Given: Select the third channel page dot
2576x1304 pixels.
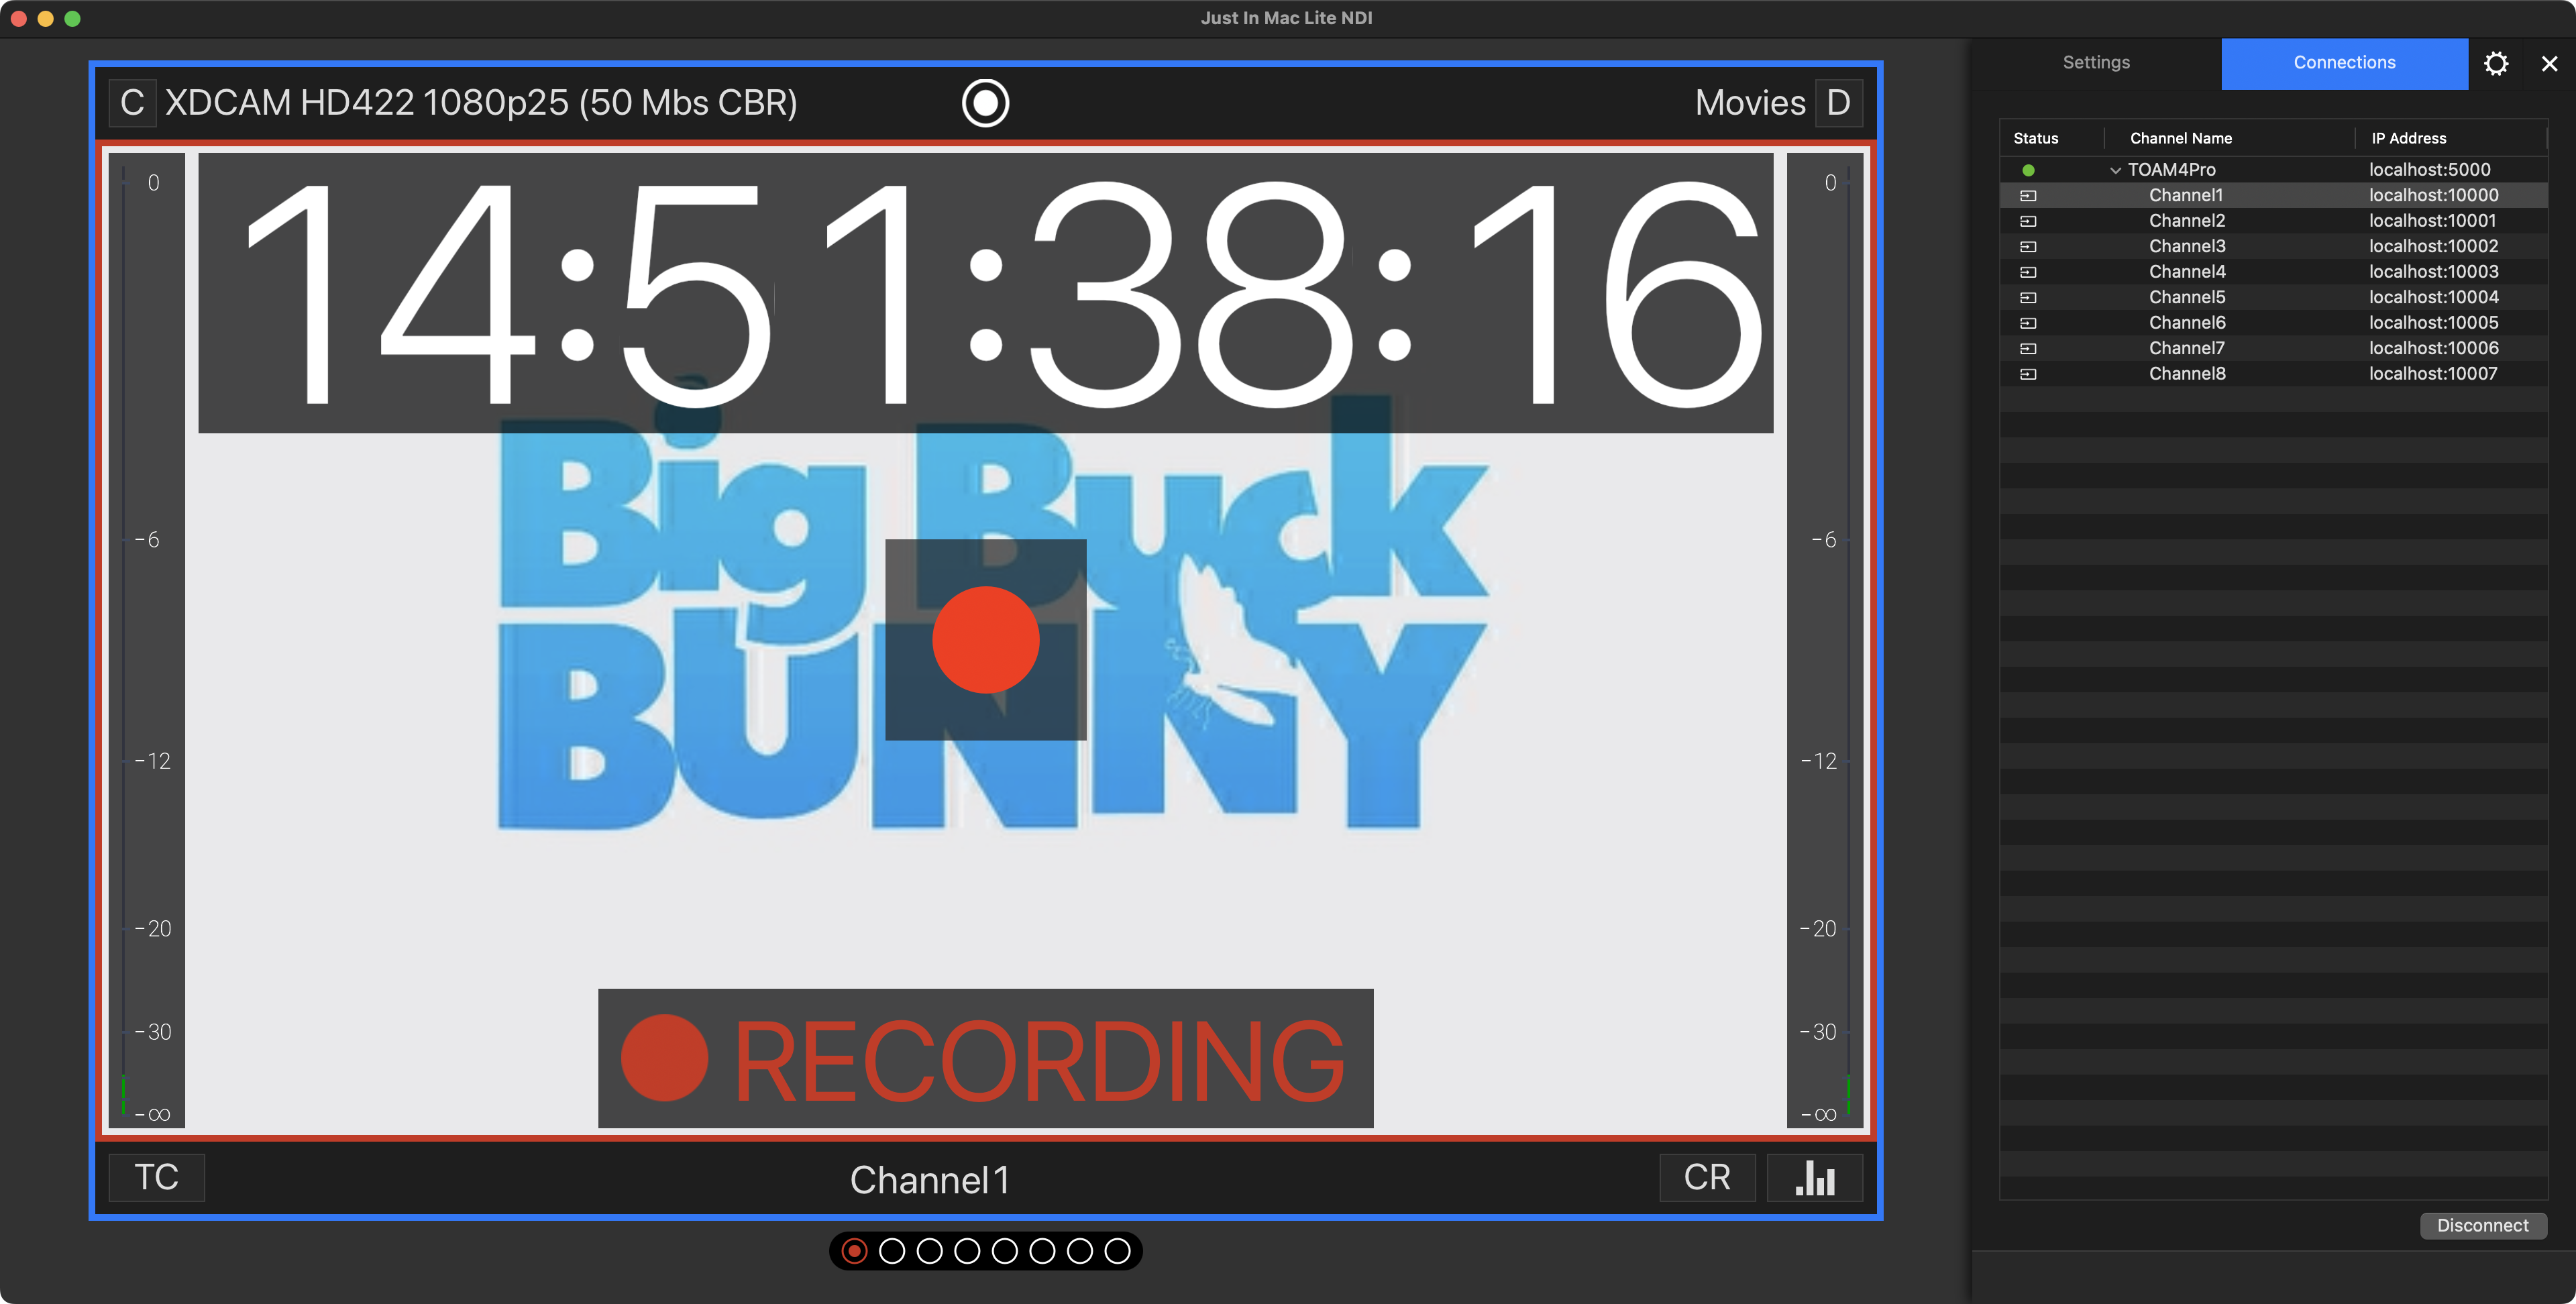Looking at the screenshot, I should point(929,1251).
